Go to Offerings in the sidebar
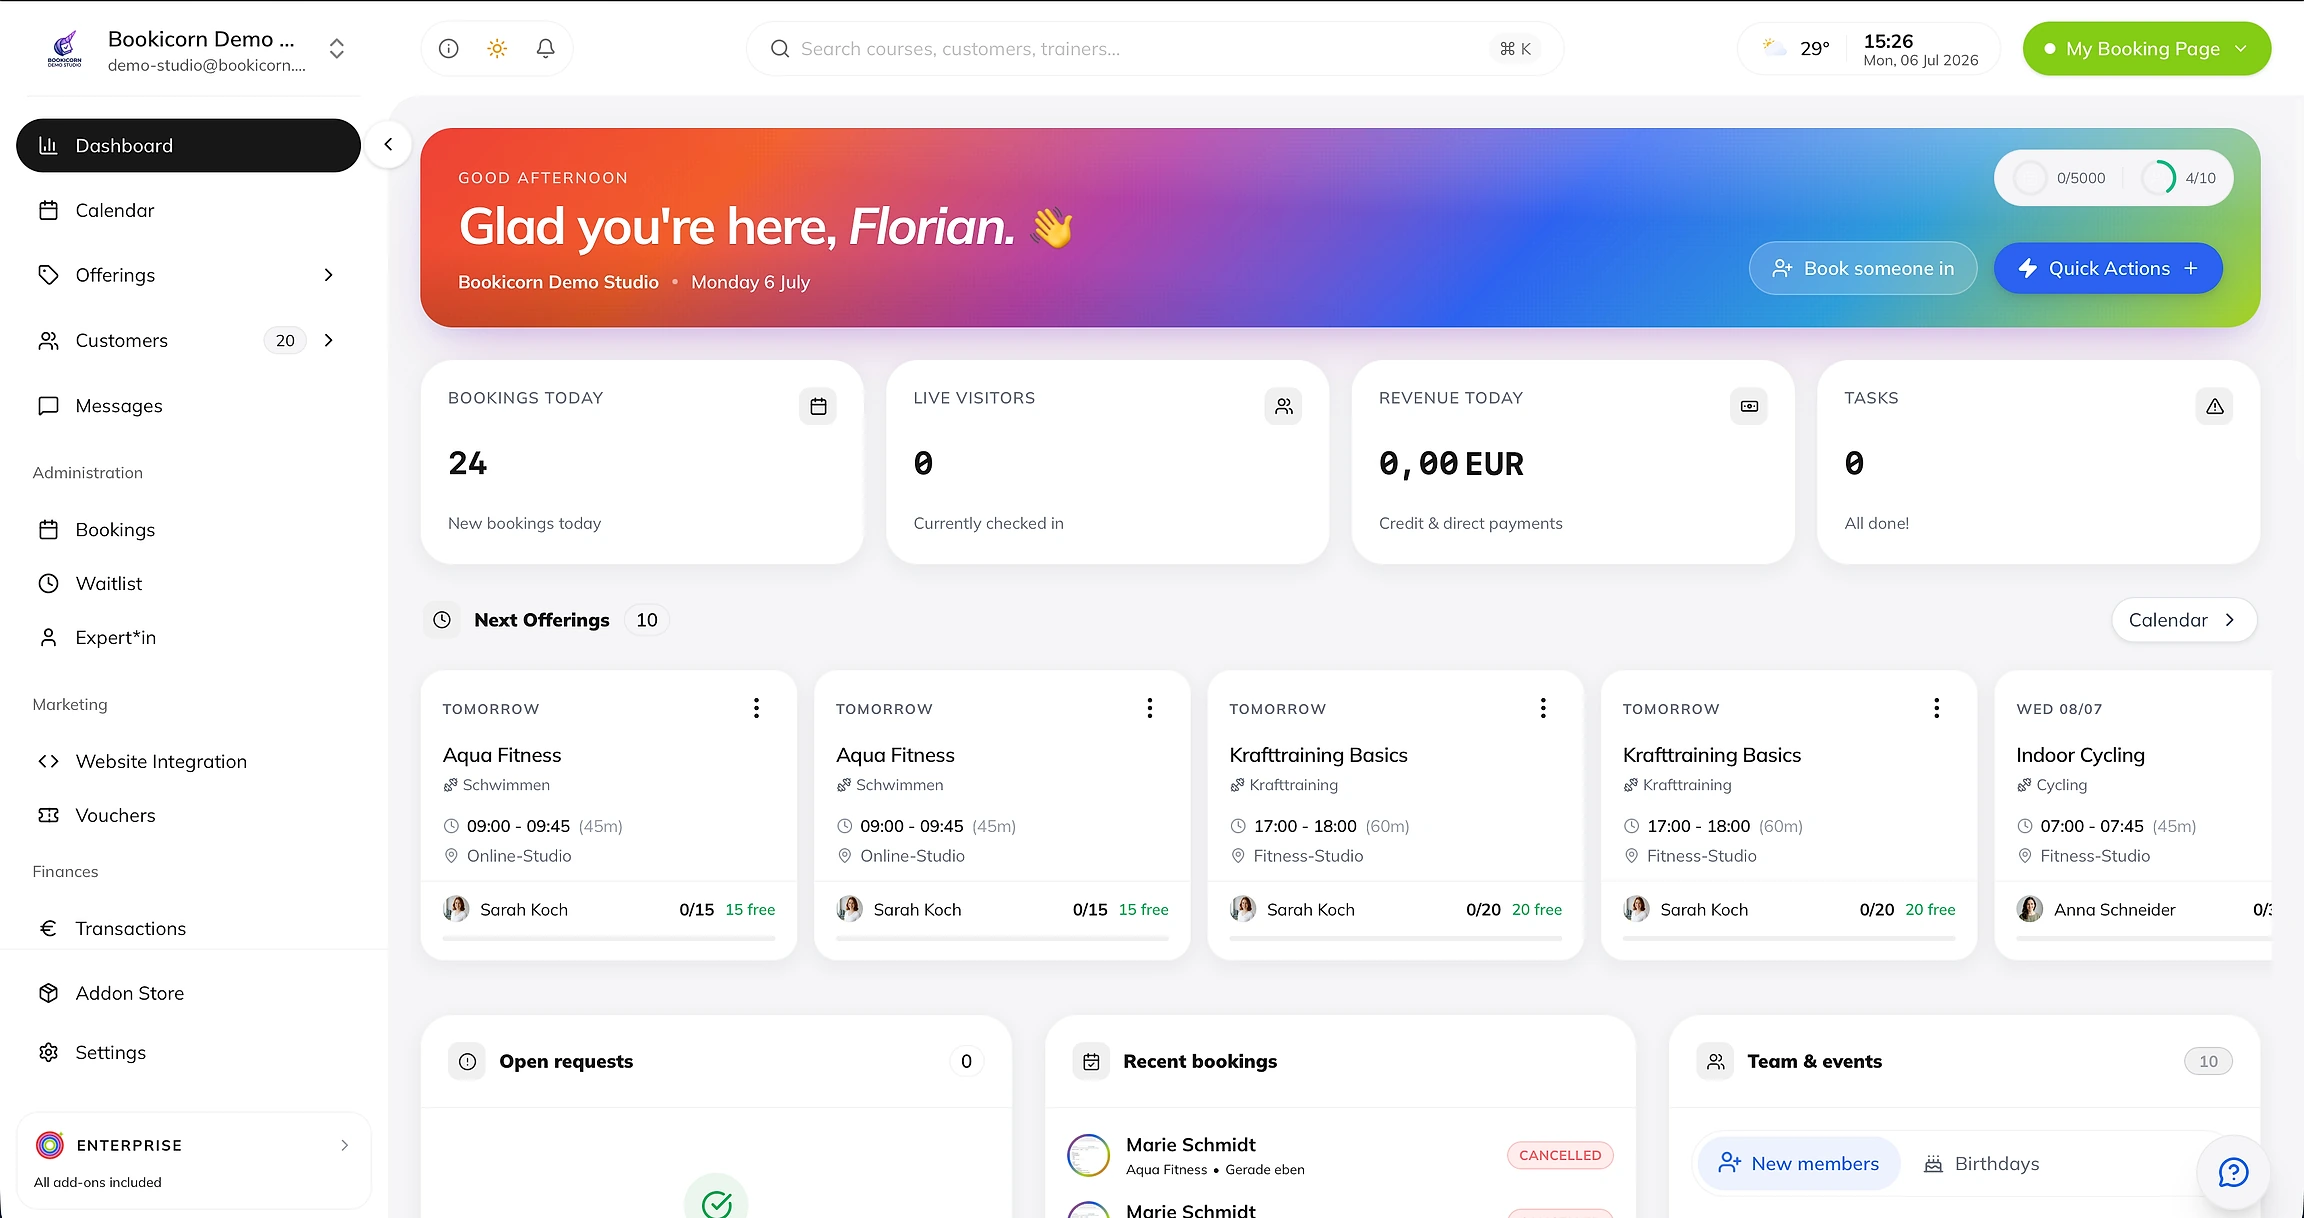The height and width of the screenshot is (1218, 2304). click(x=115, y=275)
